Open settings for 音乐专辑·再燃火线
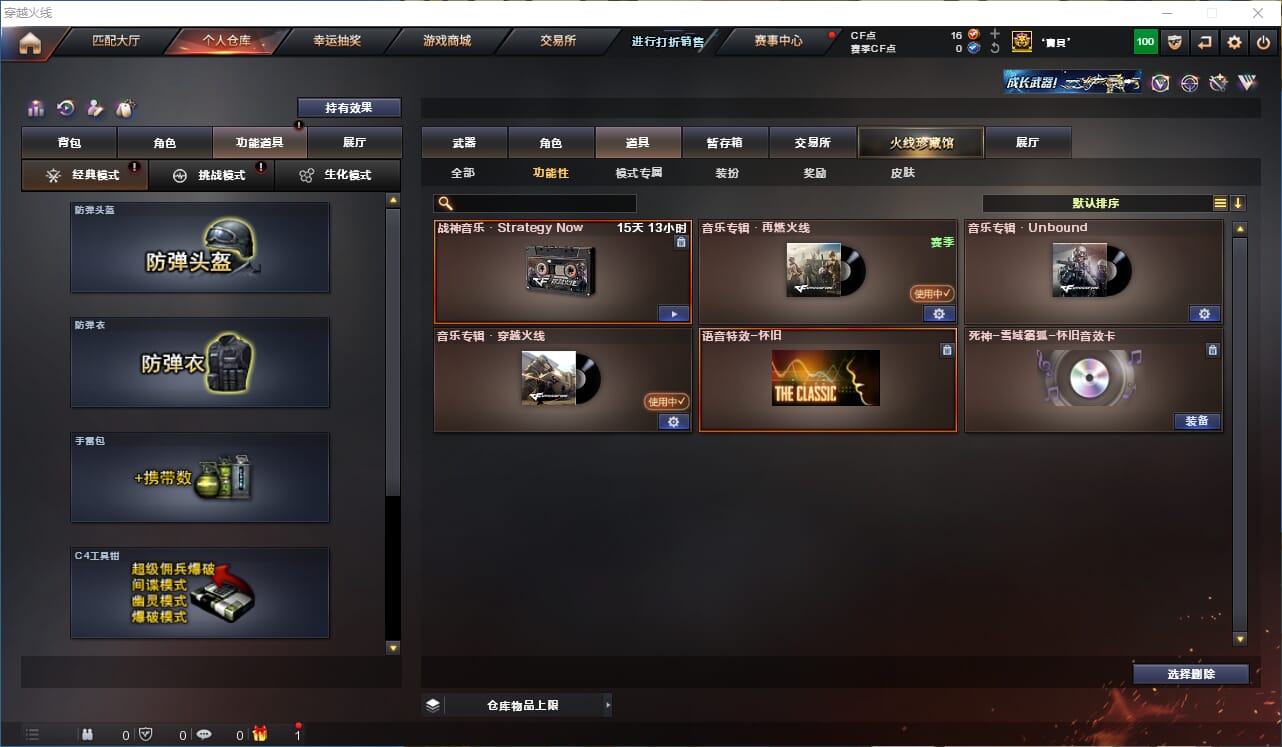Viewport: 1282px width, 747px height. coord(939,314)
